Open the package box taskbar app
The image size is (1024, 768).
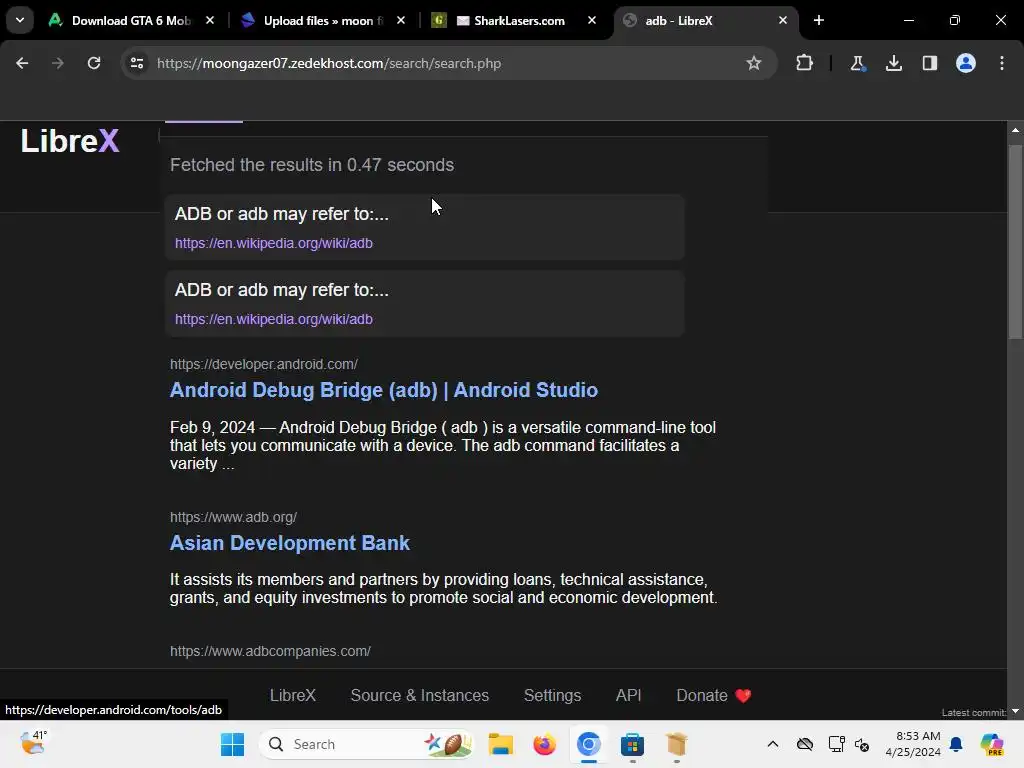pyautogui.click(x=676, y=744)
